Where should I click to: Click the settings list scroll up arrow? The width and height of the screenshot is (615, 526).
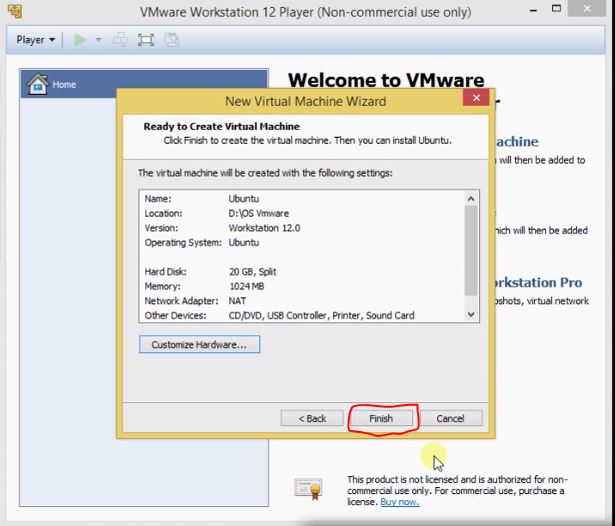point(471,199)
